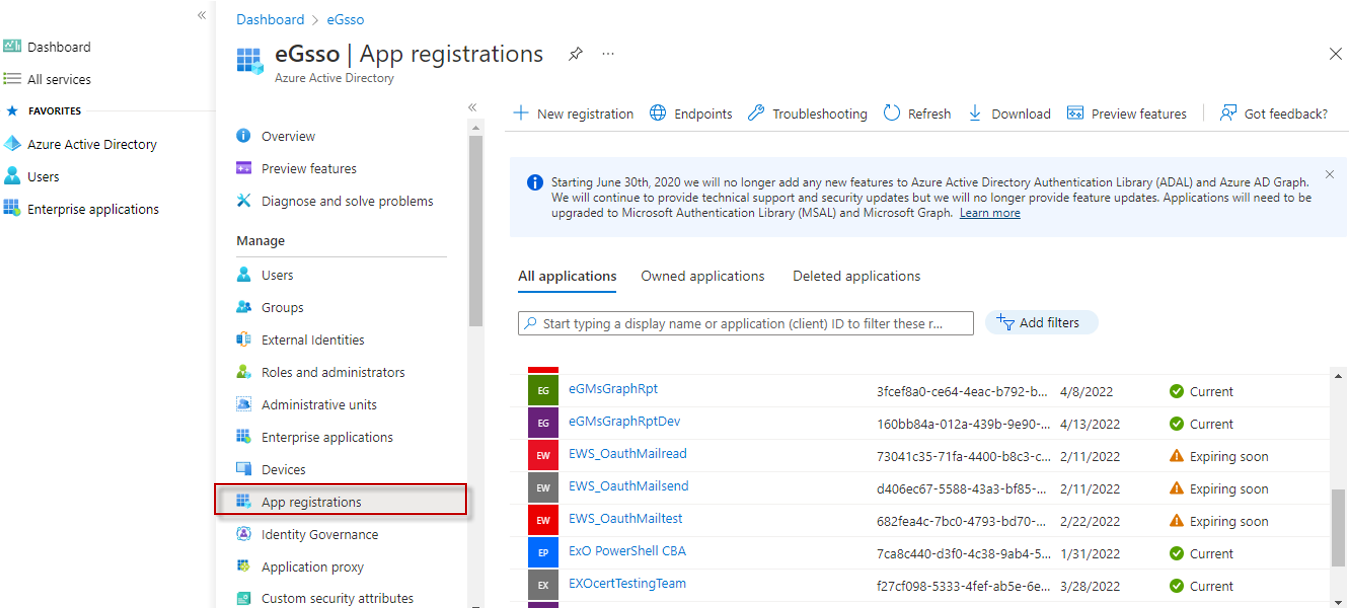Open Troubleshooting from the toolbar
This screenshot has width=1350, height=608.
click(808, 114)
